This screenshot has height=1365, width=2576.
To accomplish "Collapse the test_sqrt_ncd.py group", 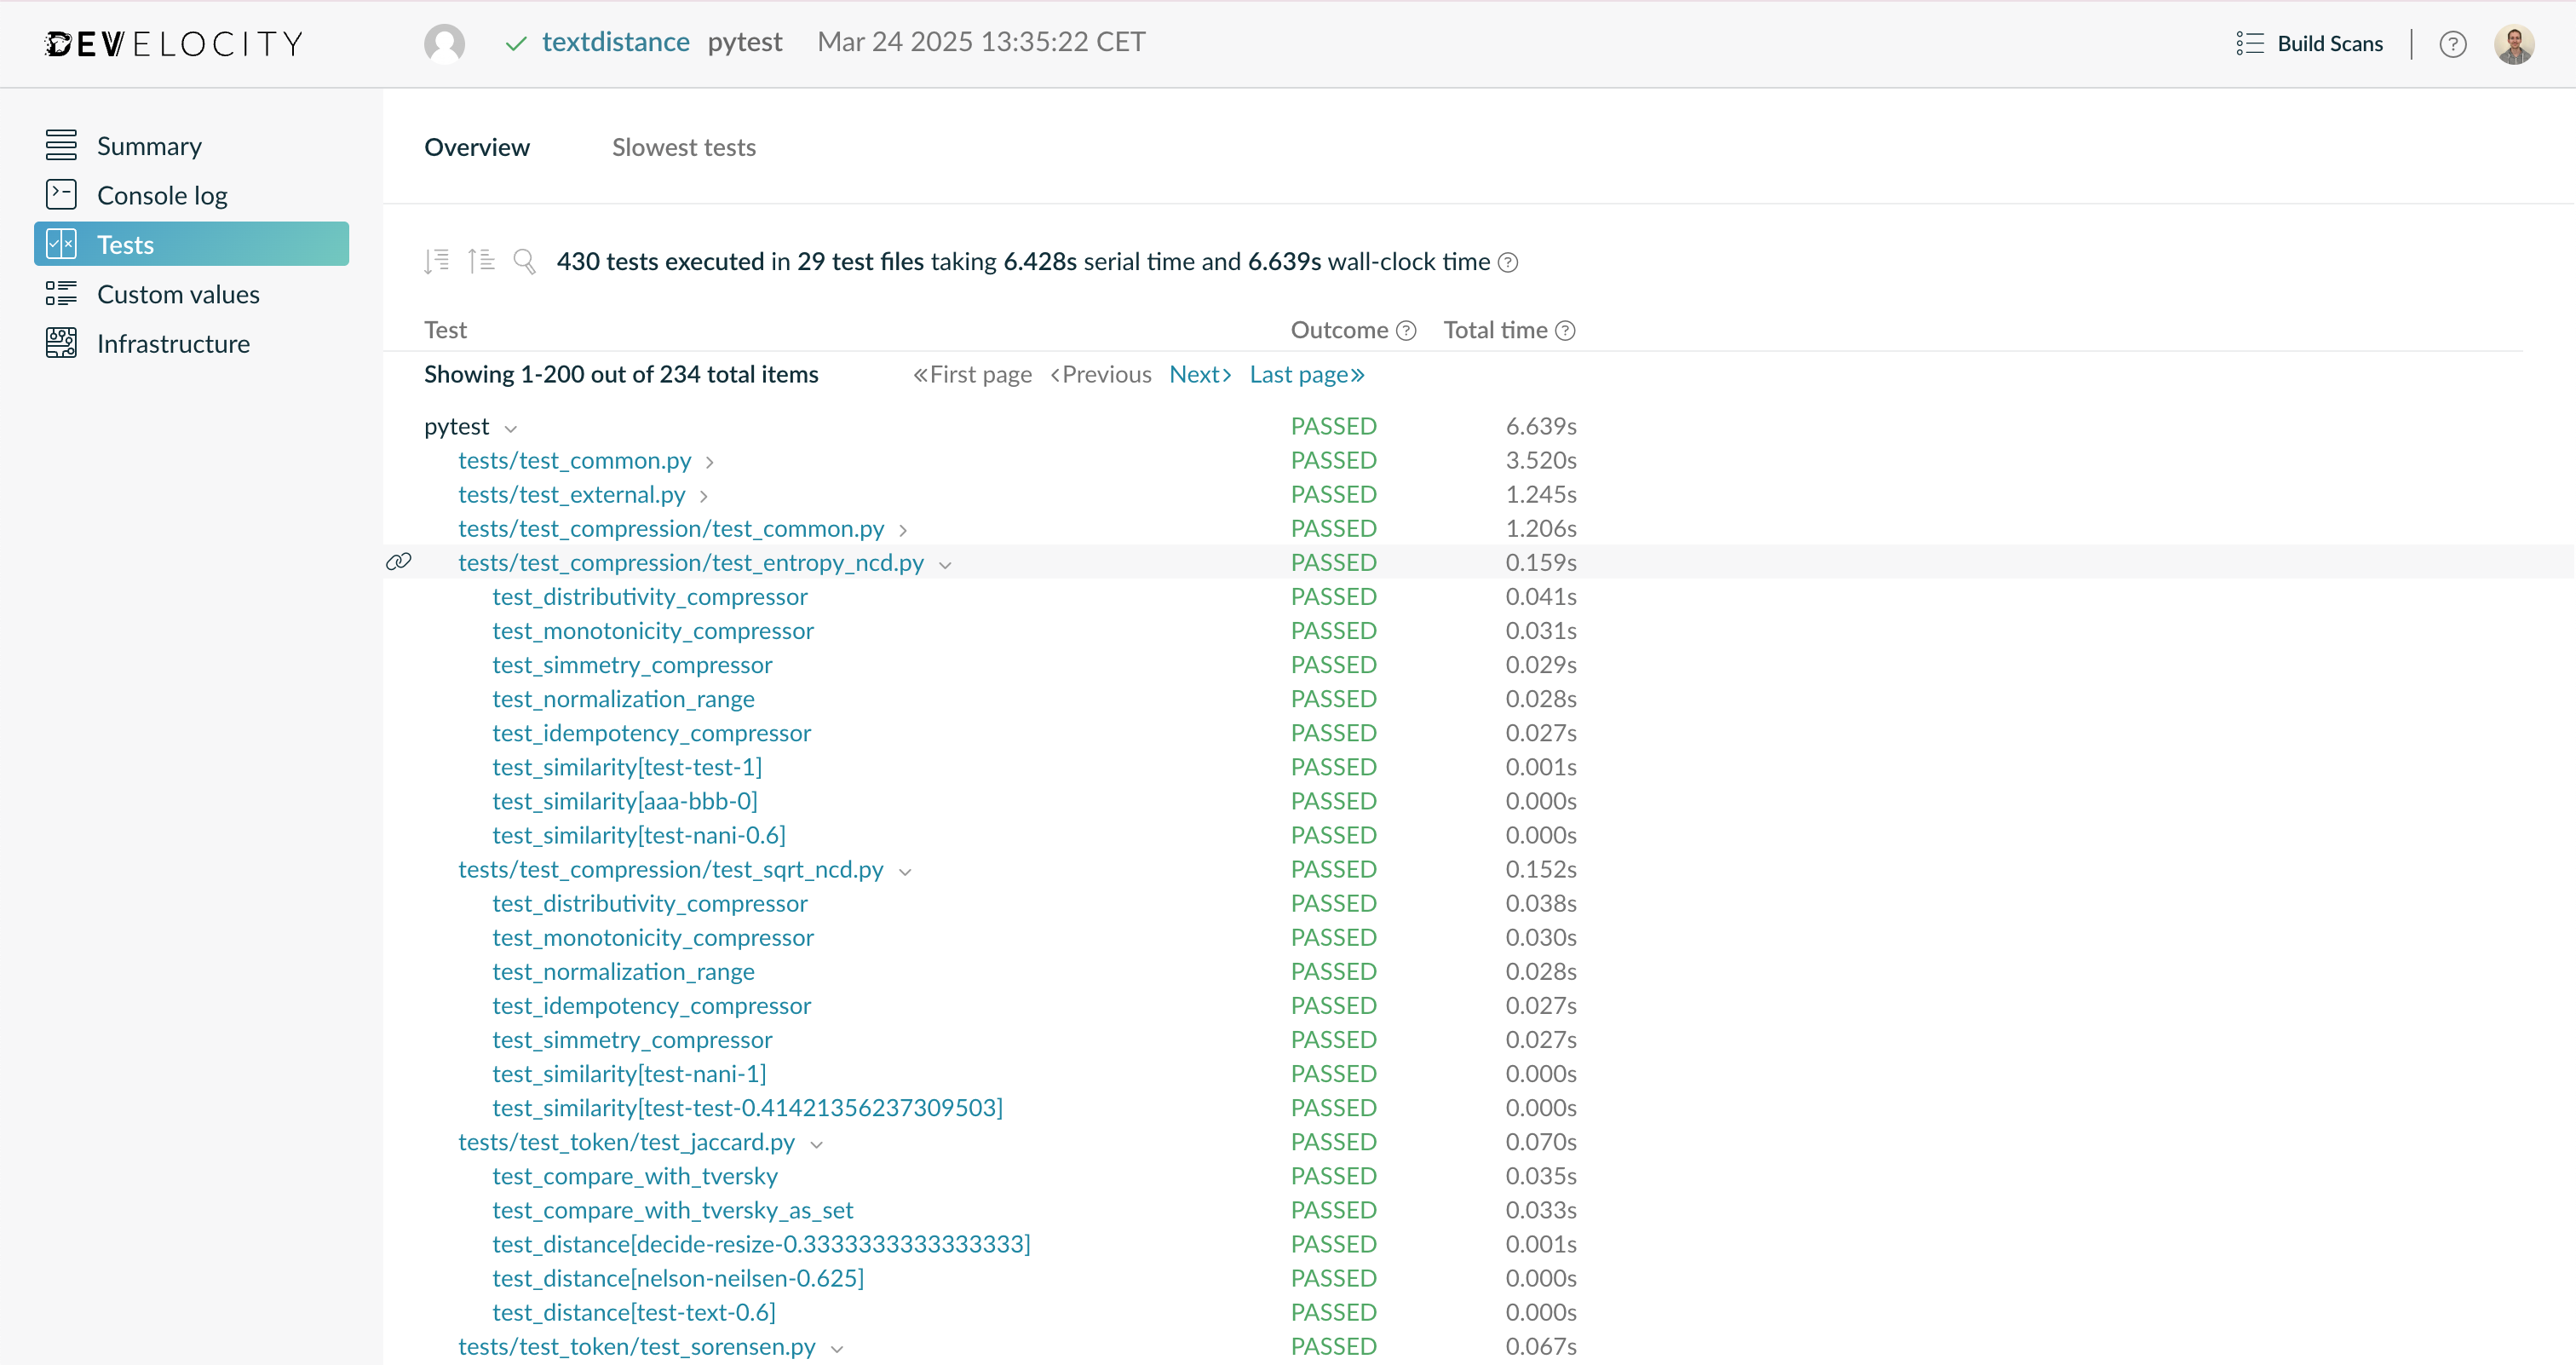I will pos(906,871).
